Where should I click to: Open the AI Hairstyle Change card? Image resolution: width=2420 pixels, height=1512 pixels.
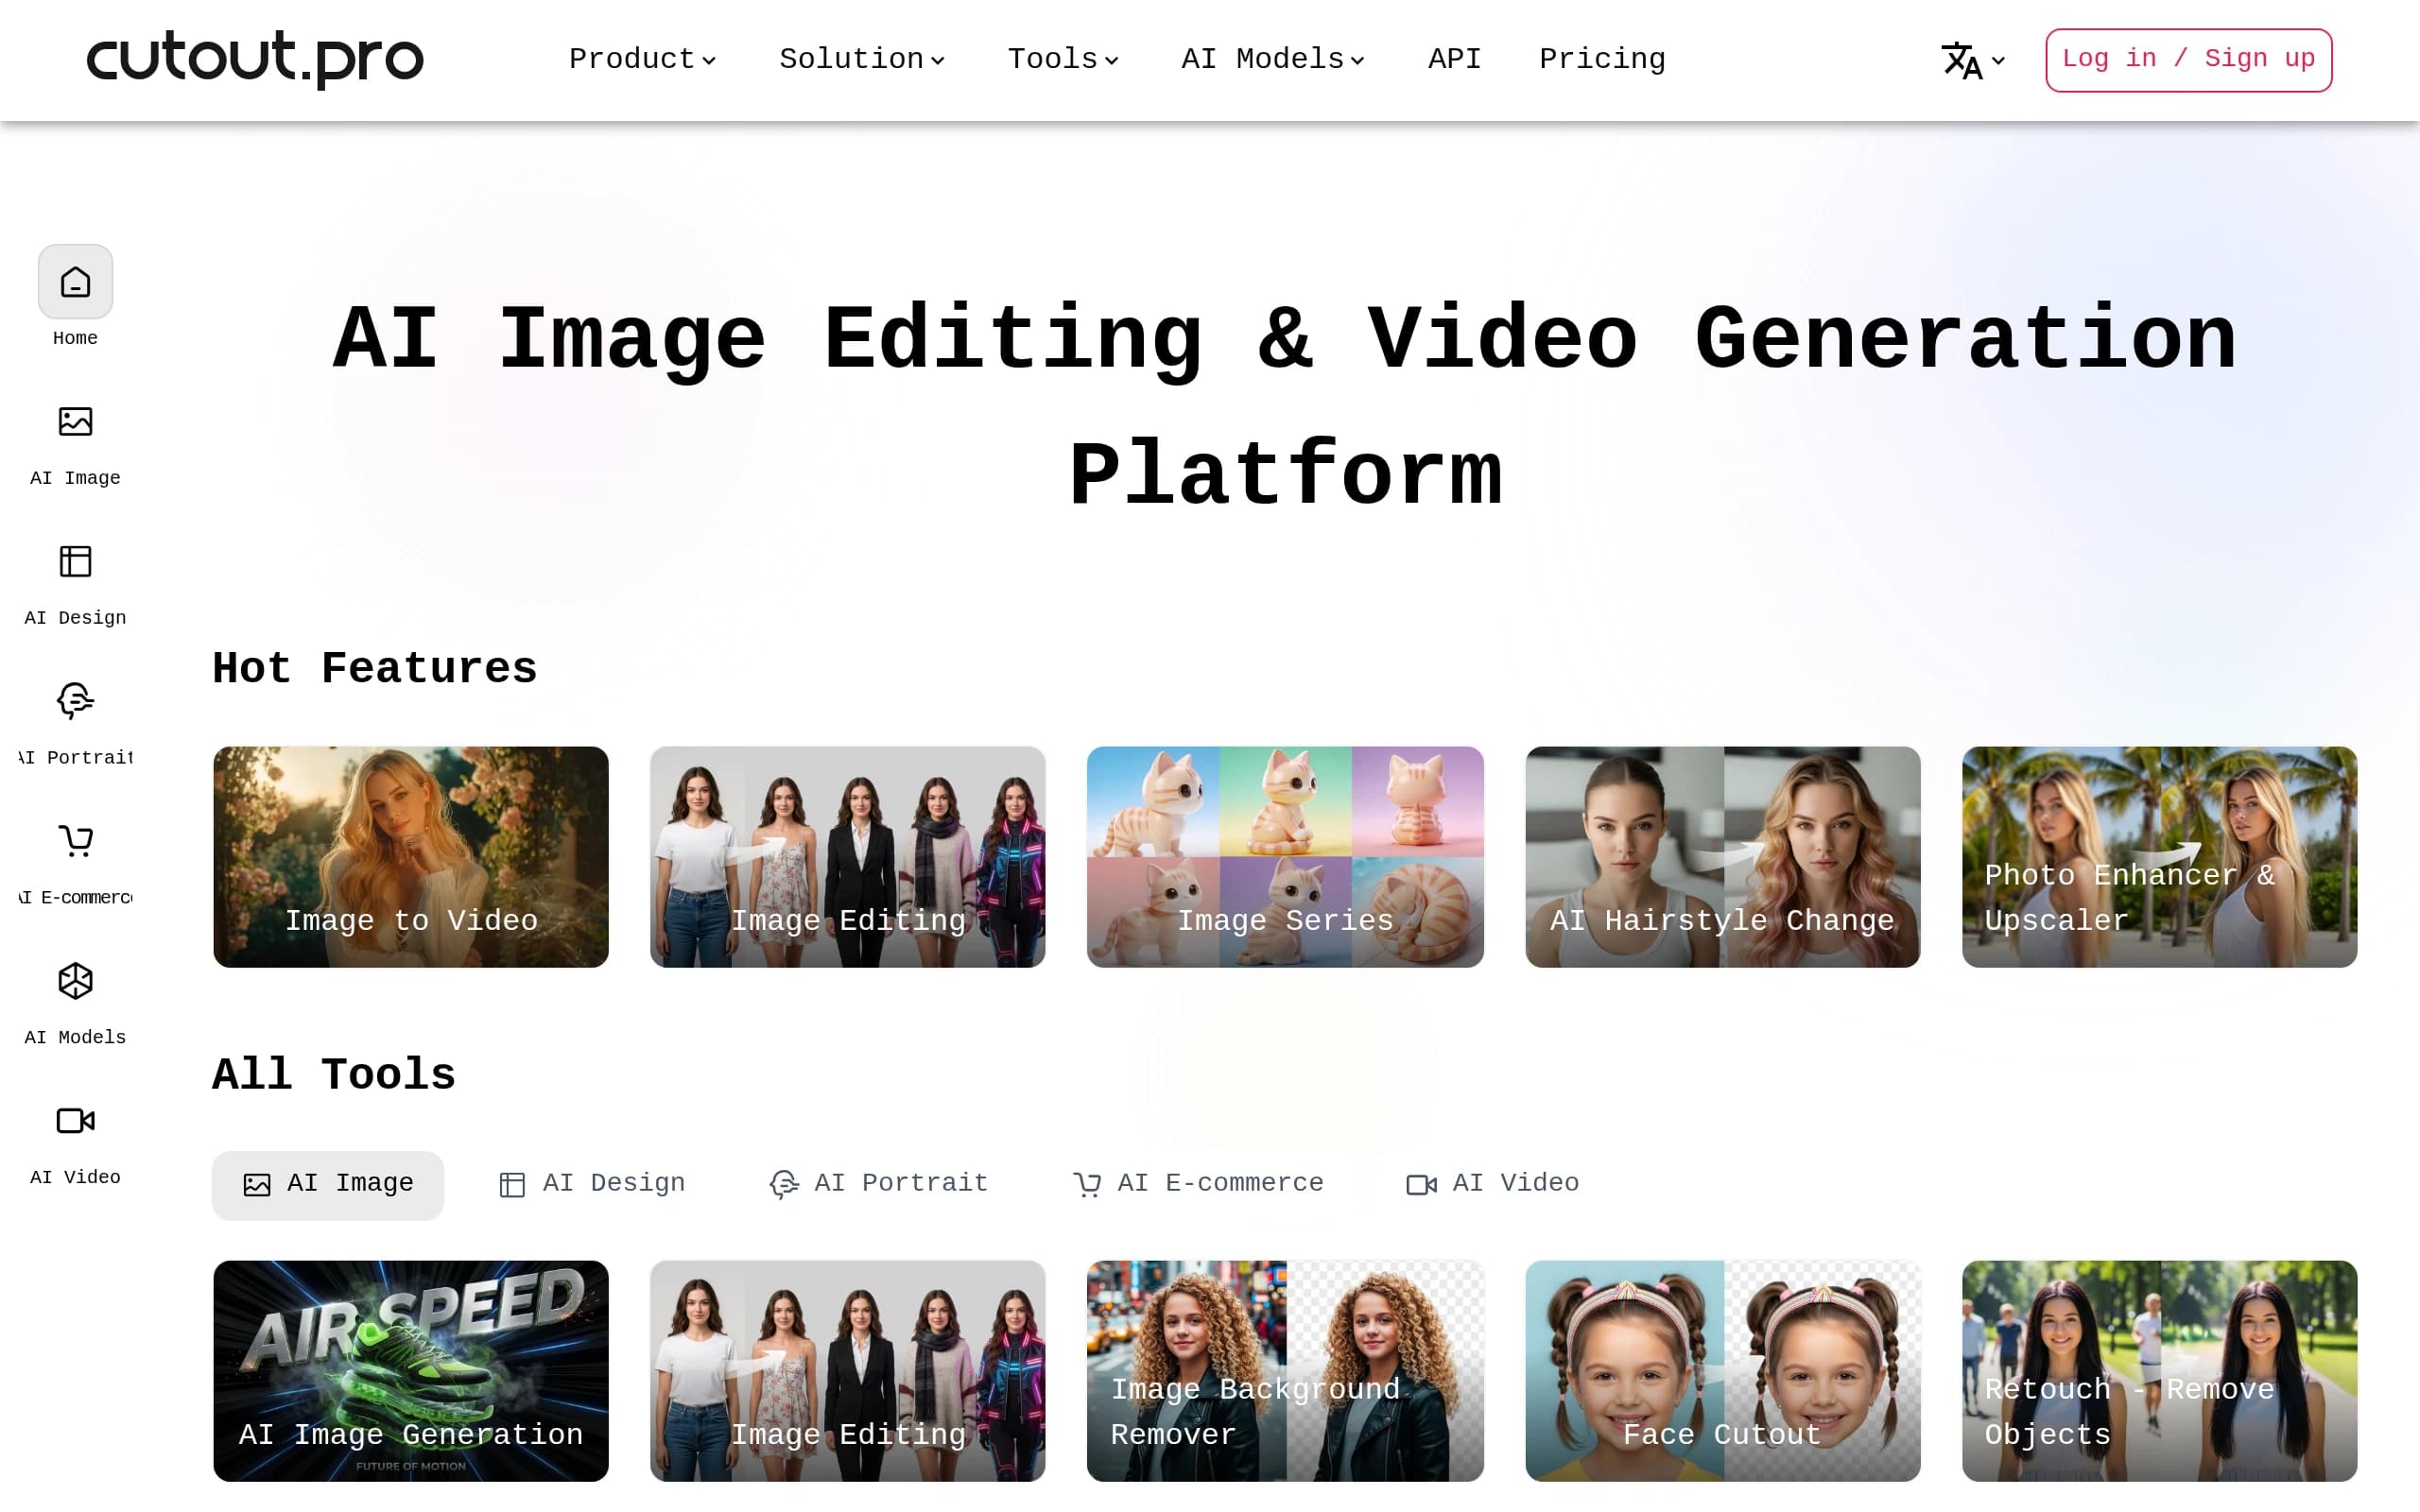pyautogui.click(x=1723, y=857)
